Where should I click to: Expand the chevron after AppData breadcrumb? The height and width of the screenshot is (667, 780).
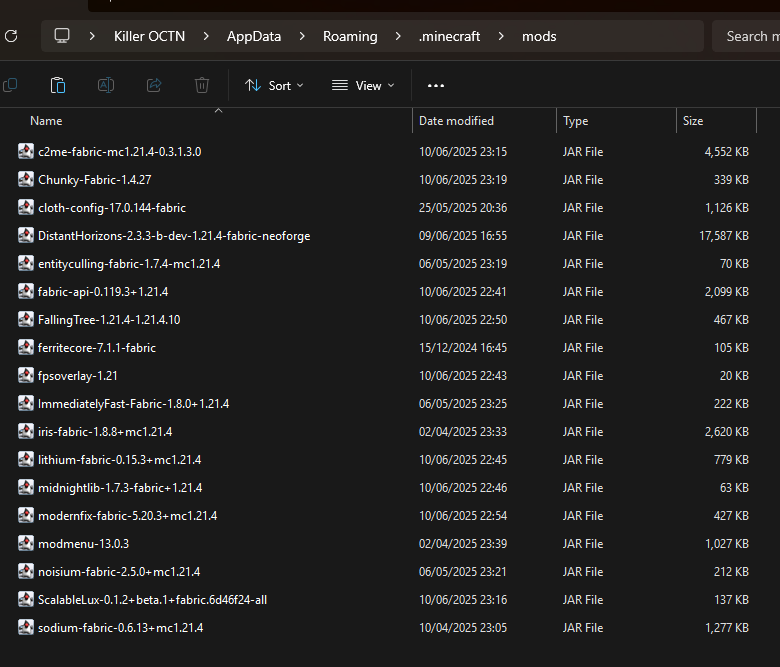tap(302, 36)
